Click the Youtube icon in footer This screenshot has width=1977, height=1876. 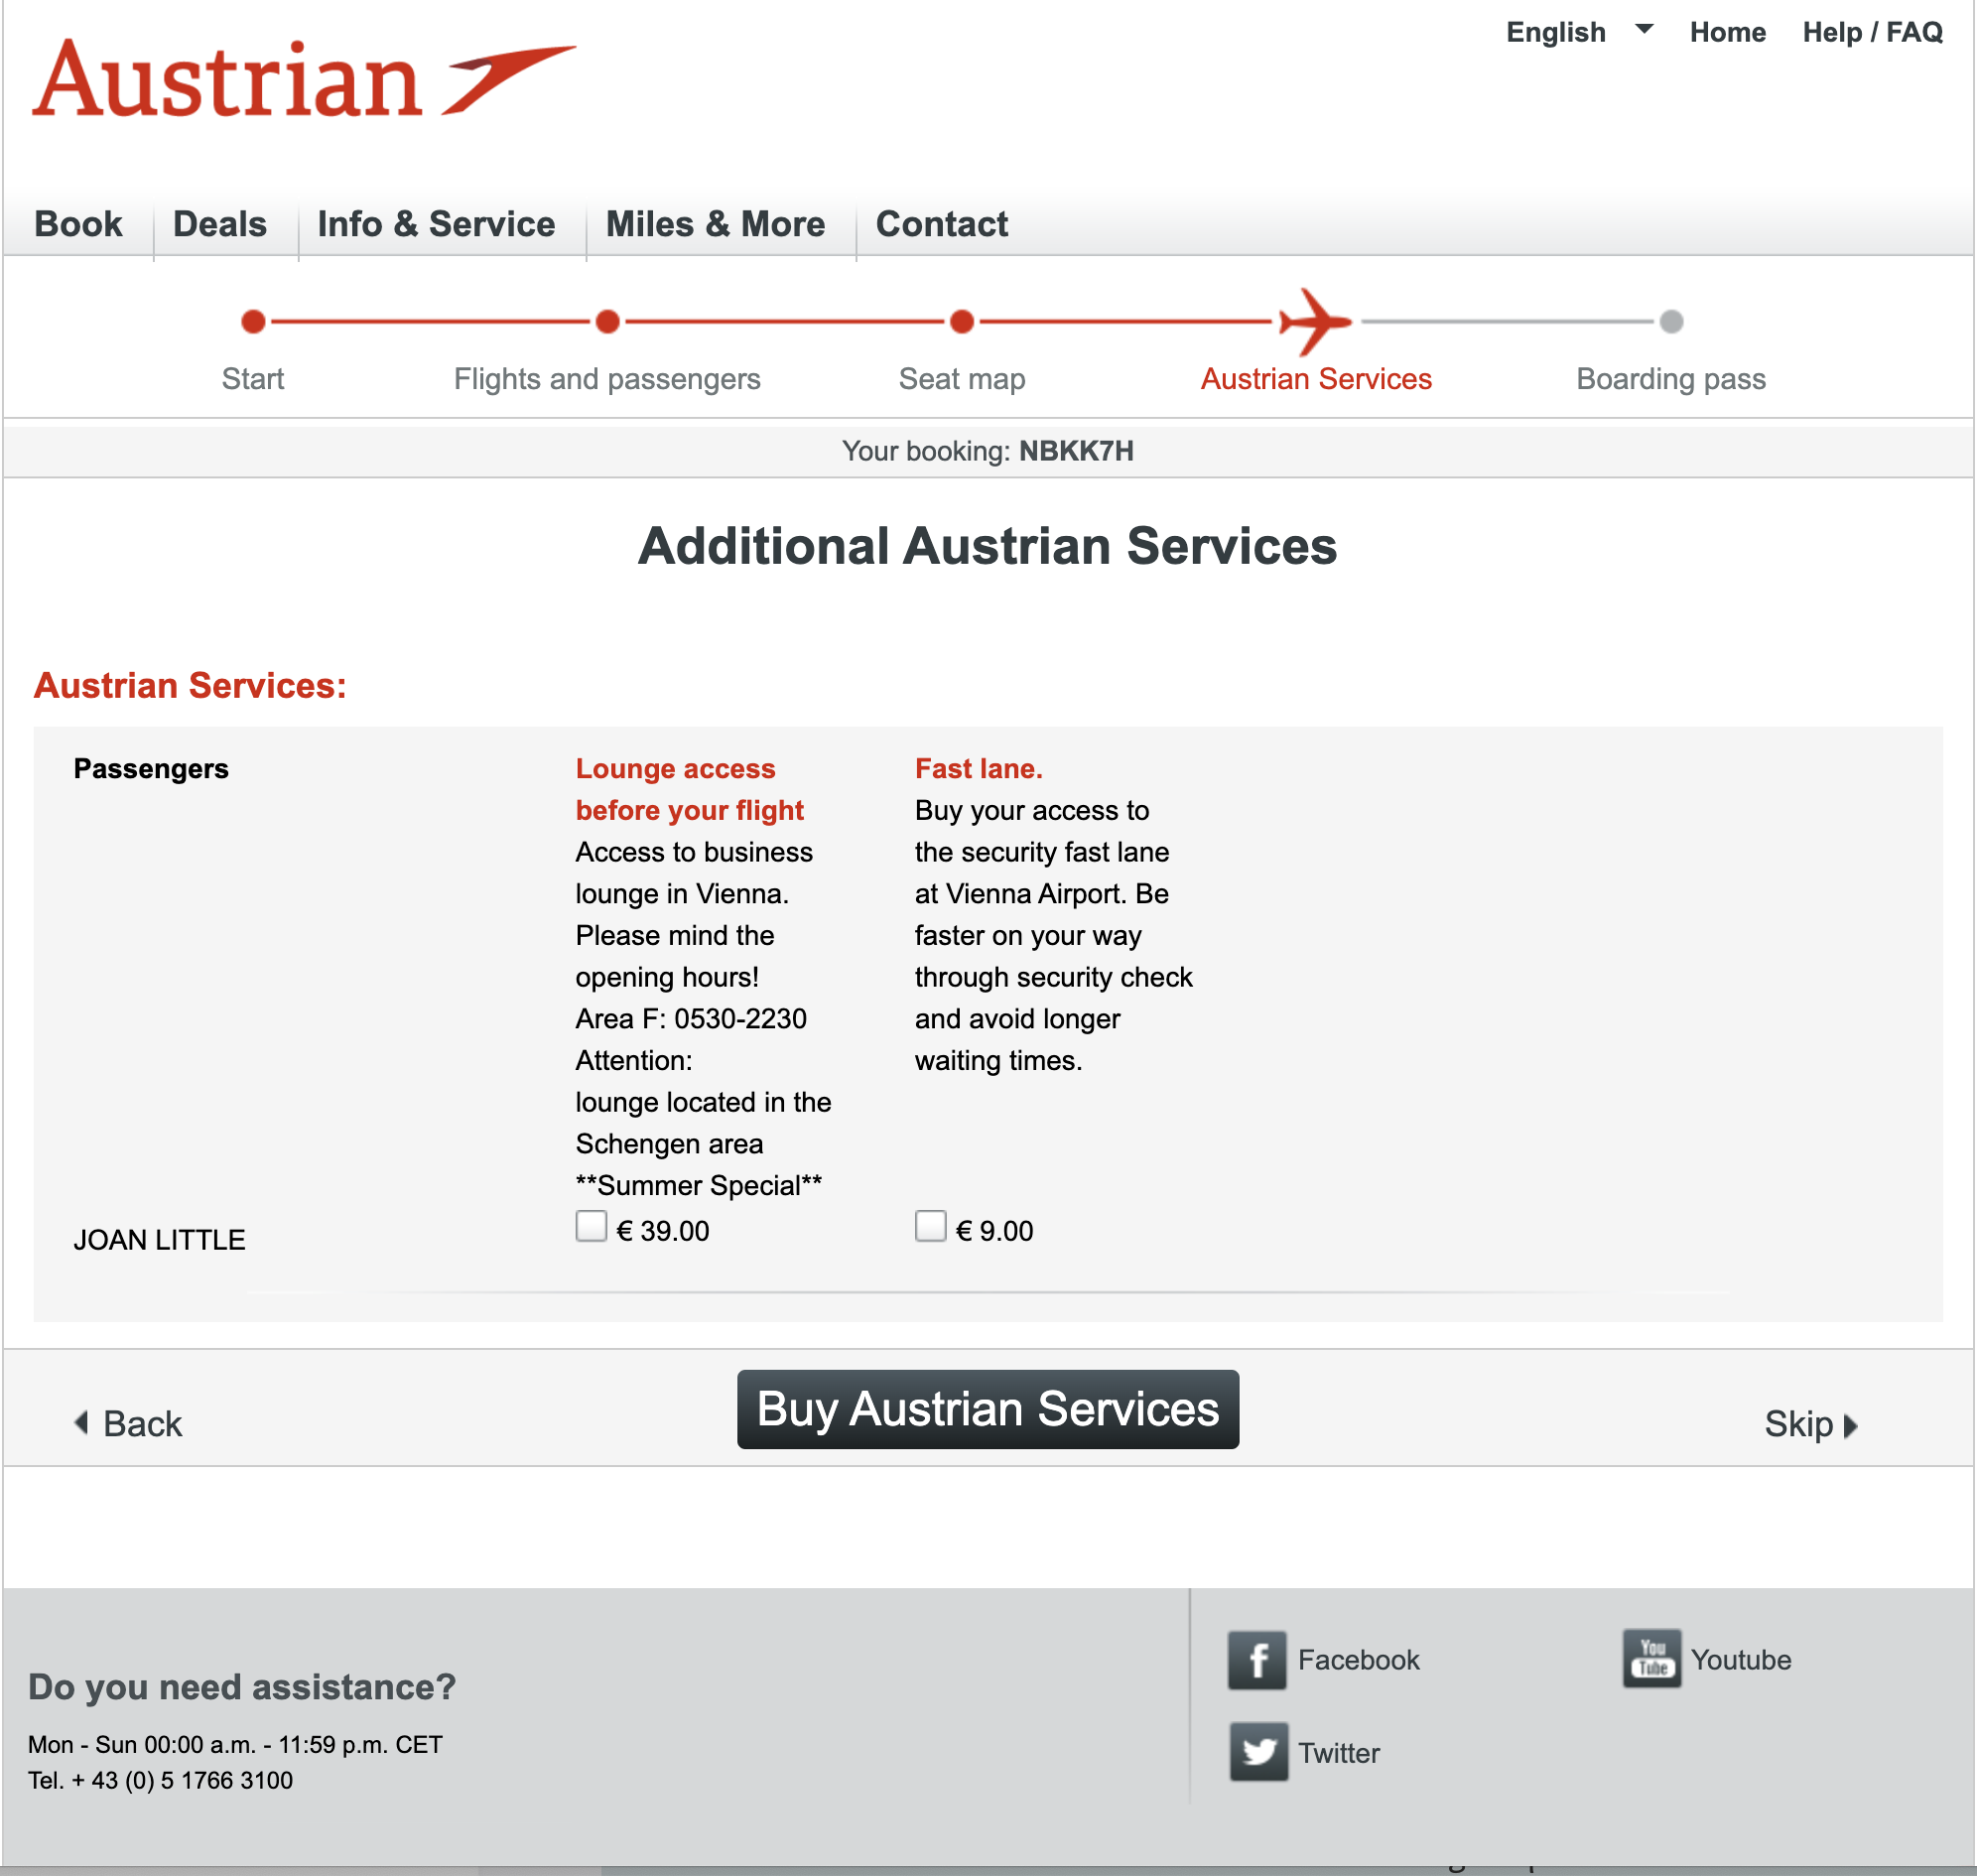[x=1651, y=1659]
